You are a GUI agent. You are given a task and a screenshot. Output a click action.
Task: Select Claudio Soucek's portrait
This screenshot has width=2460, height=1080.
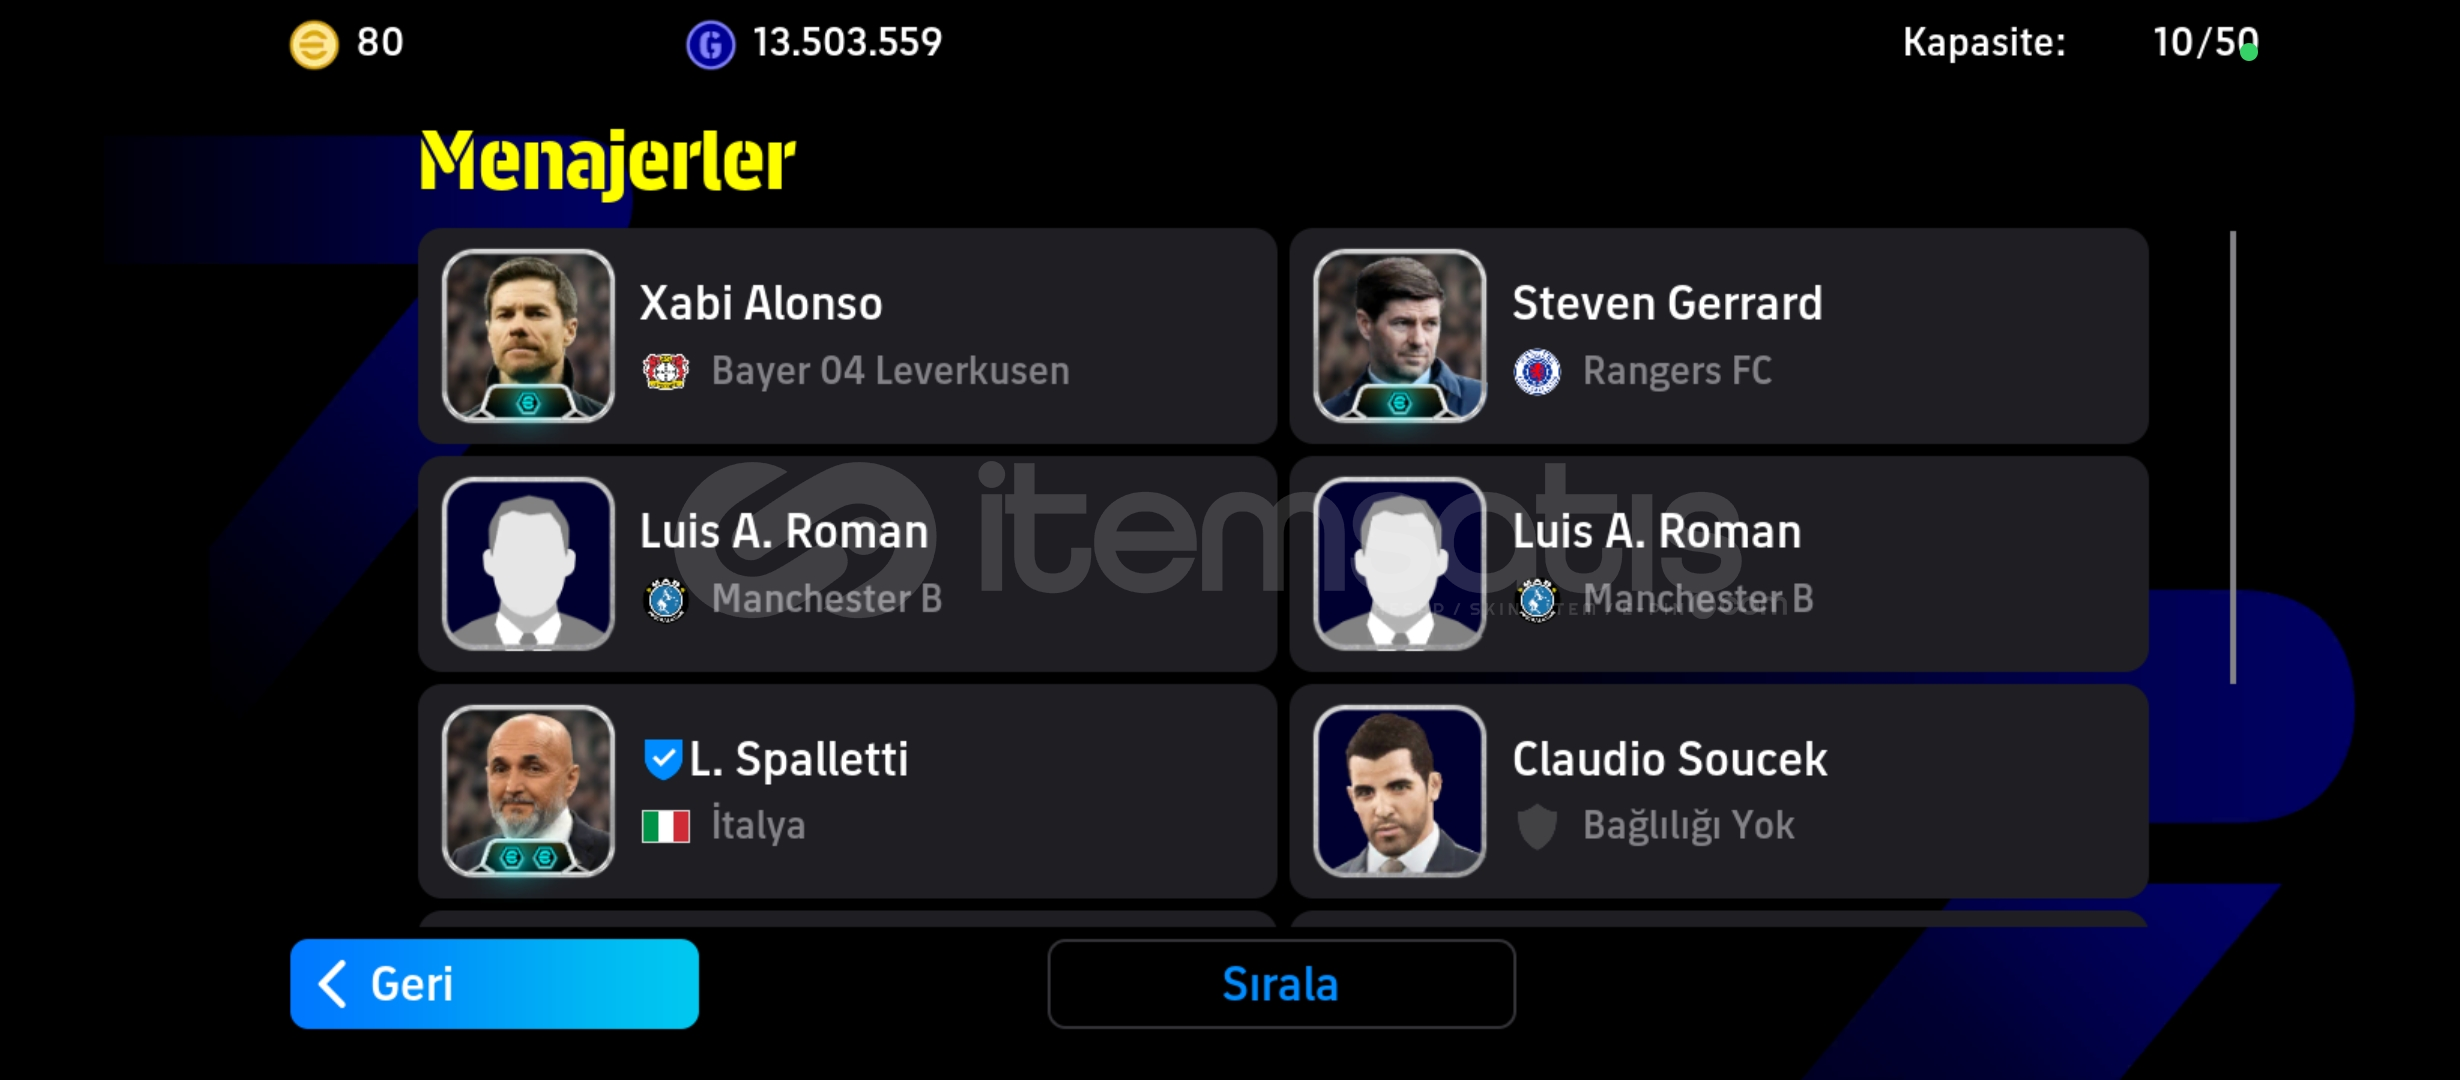(x=1399, y=791)
